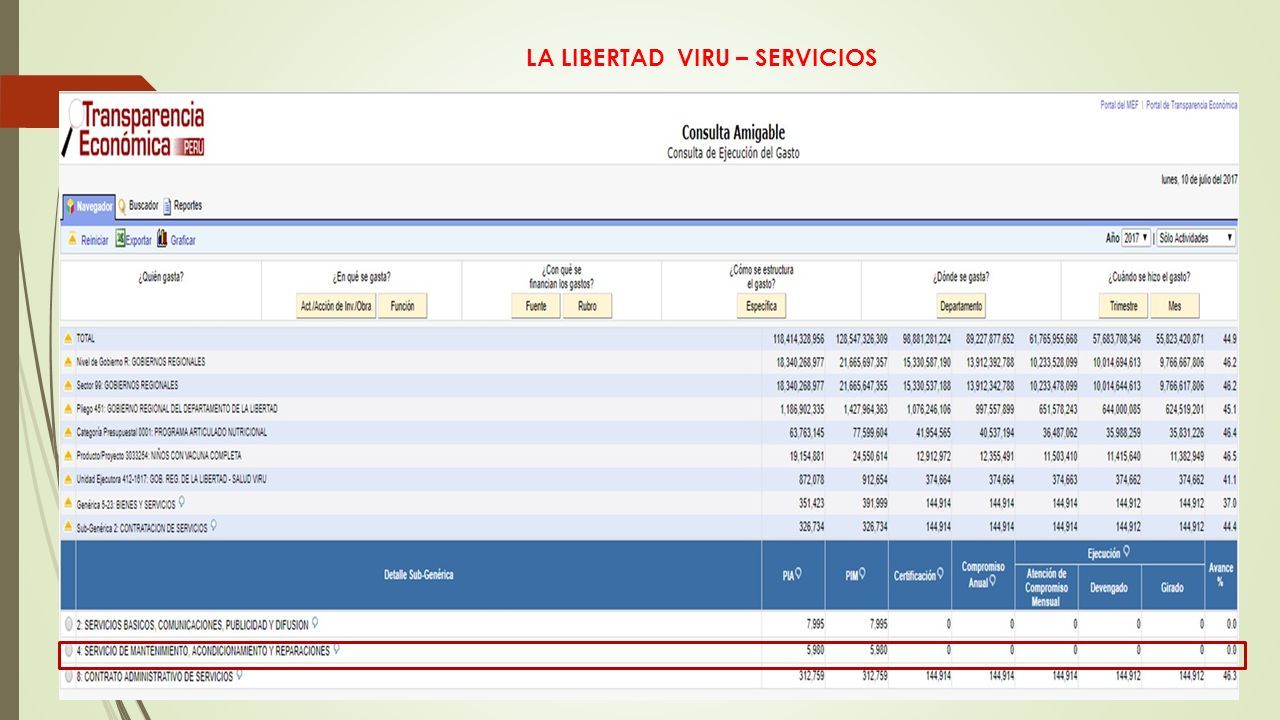Click info pin icon next to PIA header
This screenshot has width=1280, height=720.
pos(798,574)
